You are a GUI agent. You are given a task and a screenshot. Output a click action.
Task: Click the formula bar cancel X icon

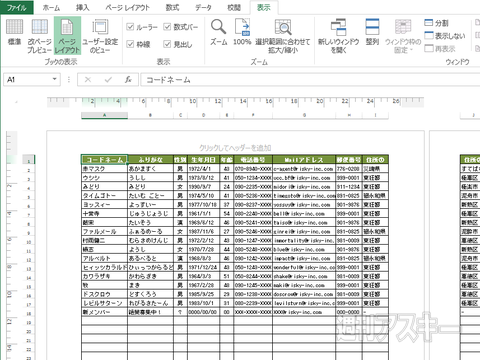coord(88,80)
